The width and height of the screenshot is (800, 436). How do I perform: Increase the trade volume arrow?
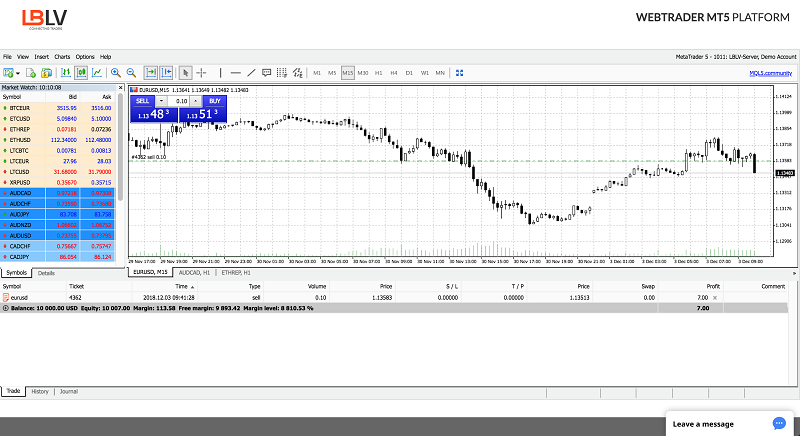(x=195, y=101)
